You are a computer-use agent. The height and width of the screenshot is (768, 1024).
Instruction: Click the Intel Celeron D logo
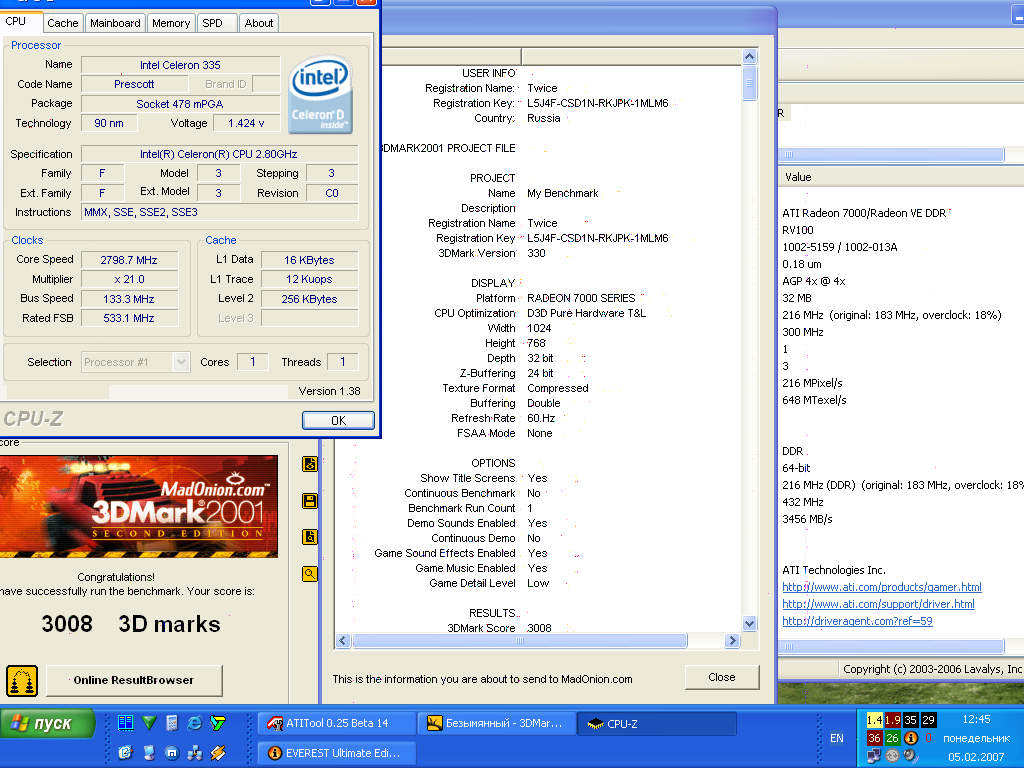click(320, 95)
